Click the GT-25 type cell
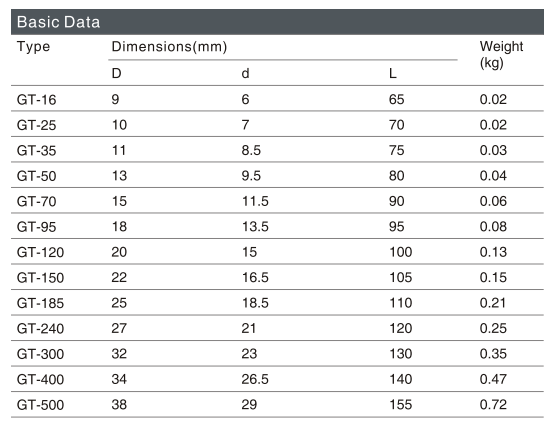The image size is (557, 426). tap(37, 125)
